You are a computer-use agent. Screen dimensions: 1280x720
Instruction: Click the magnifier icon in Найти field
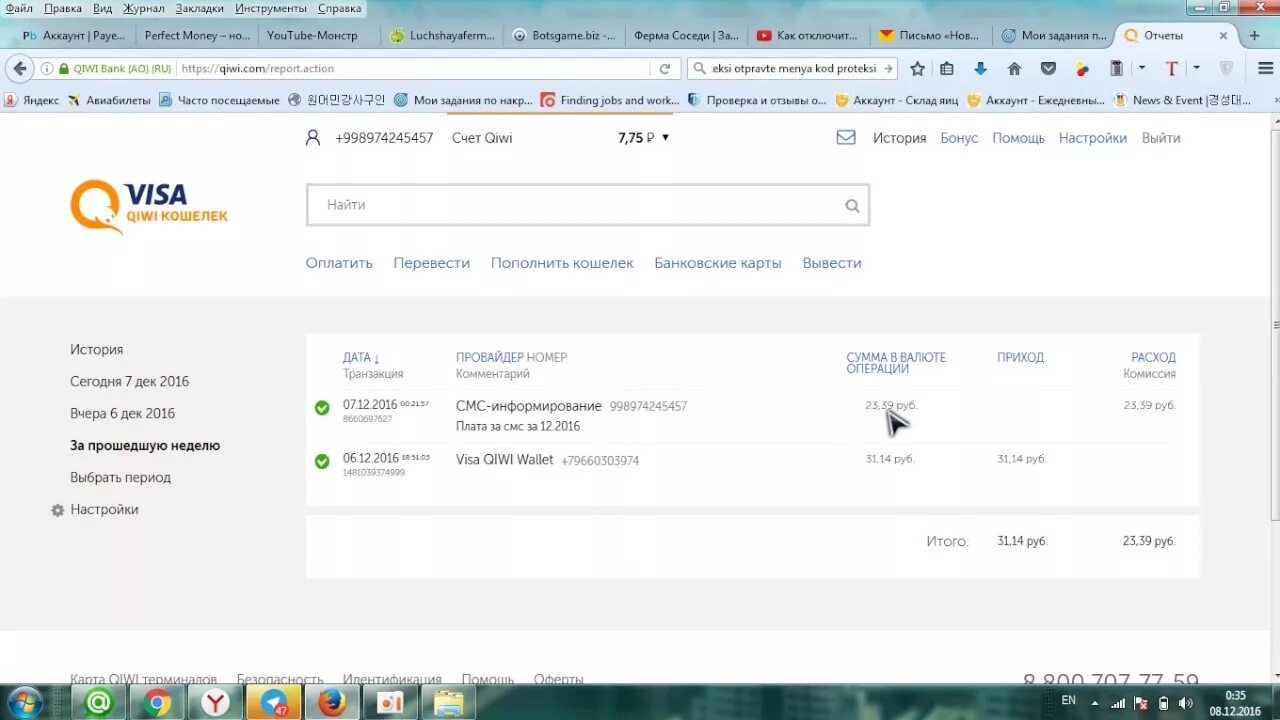[852, 206]
